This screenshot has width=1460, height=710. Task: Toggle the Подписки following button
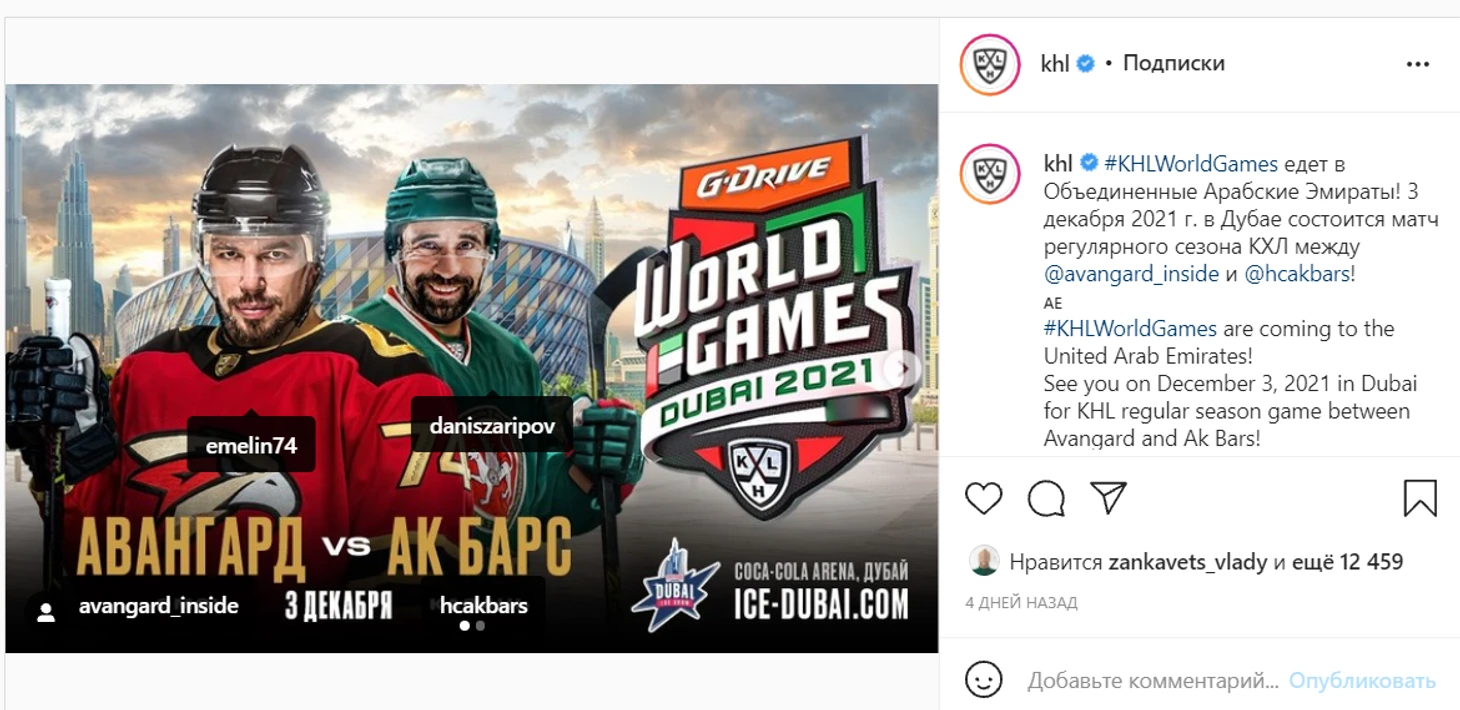pos(1174,63)
